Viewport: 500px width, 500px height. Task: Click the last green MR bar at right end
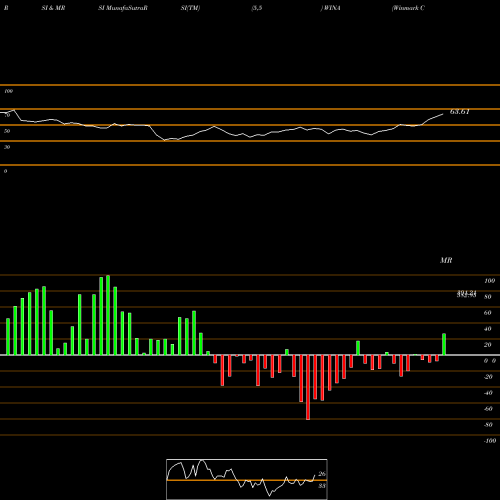444,344
